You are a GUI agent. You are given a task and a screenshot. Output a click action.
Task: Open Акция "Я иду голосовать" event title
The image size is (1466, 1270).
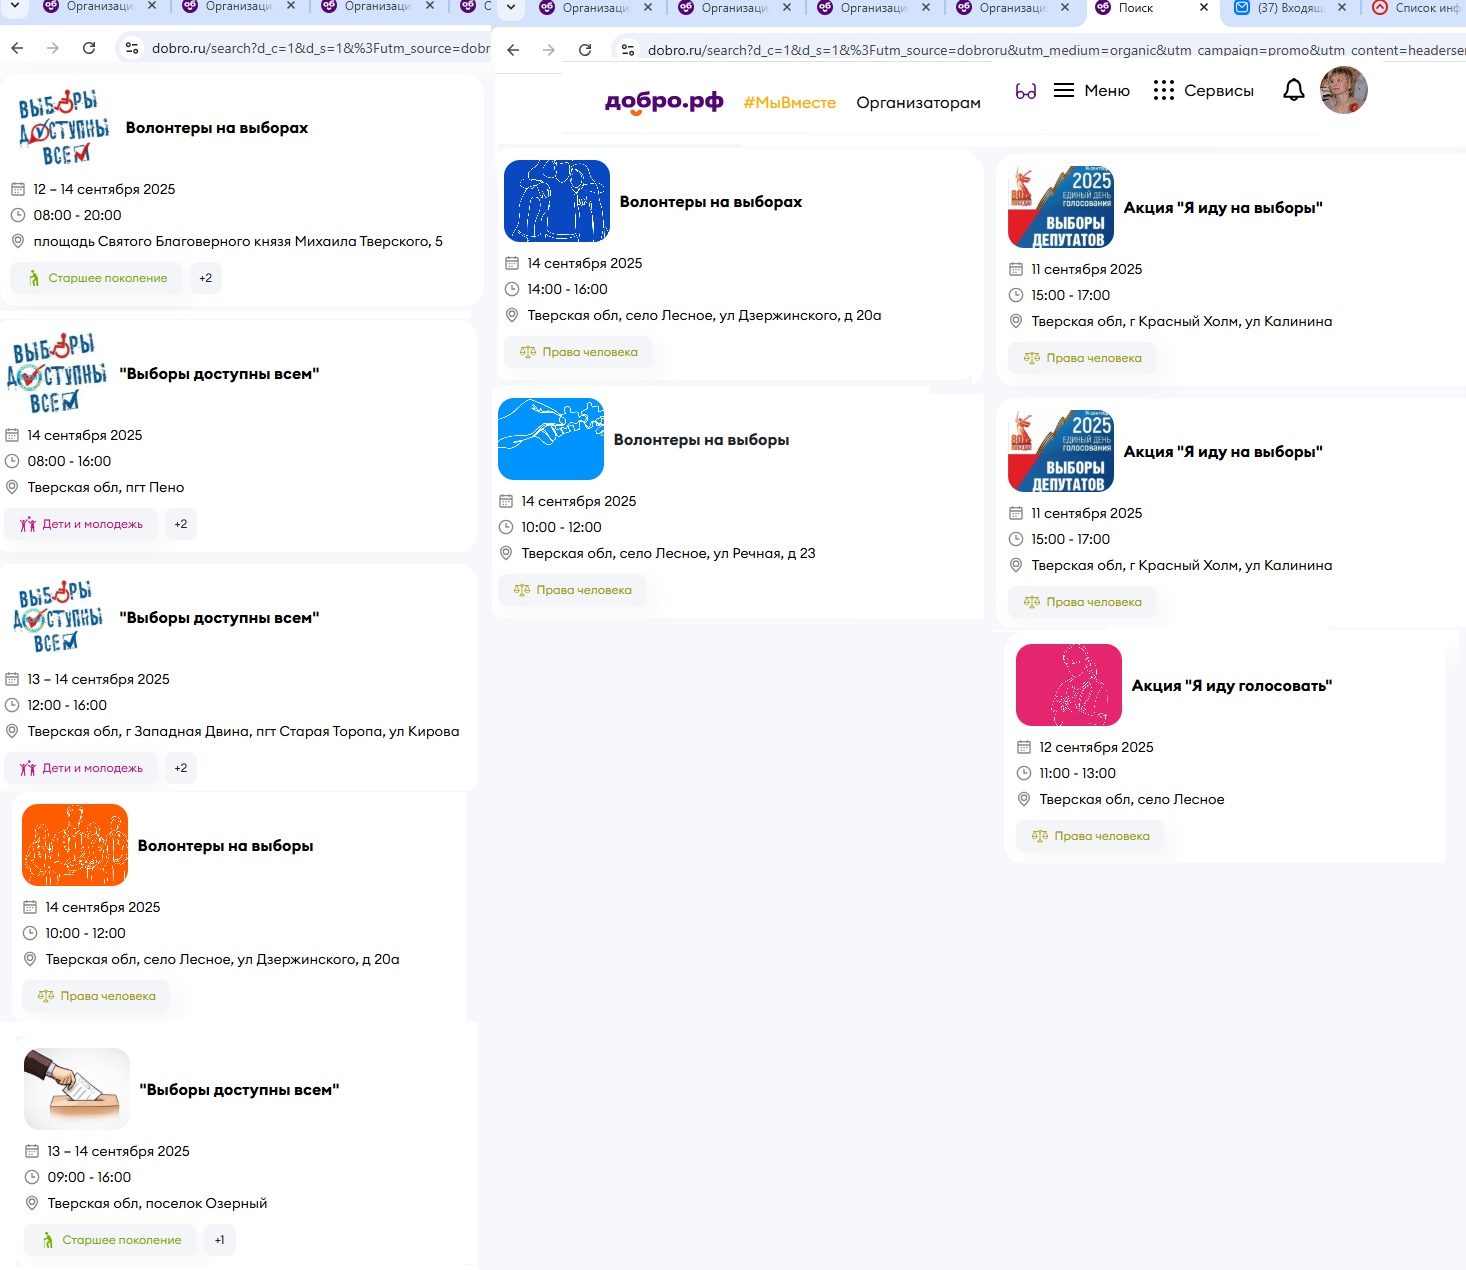(x=1232, y=686)
